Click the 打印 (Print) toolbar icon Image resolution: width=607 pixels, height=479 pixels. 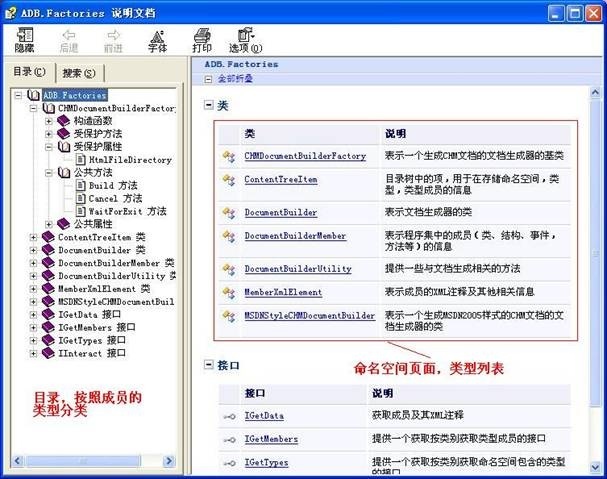[x=202, y=38]
